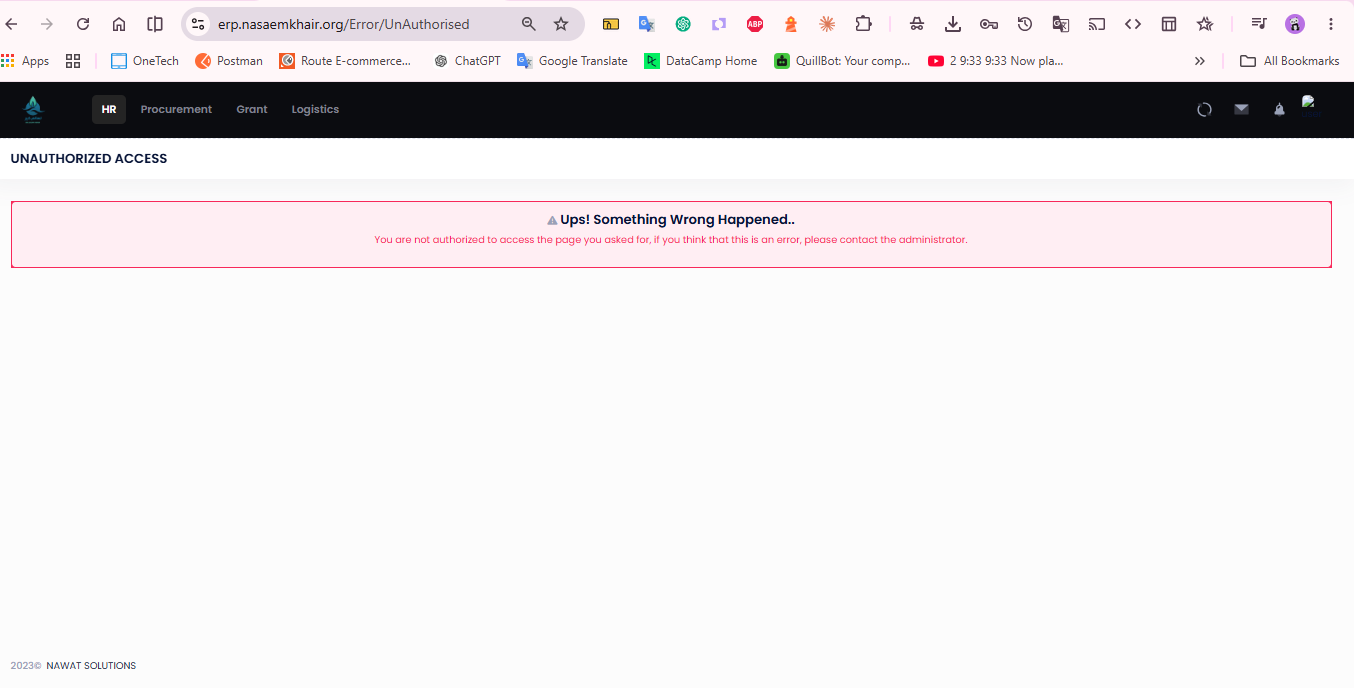
Task: Open the Logistics menu
Action: click(x=315, y=109)
